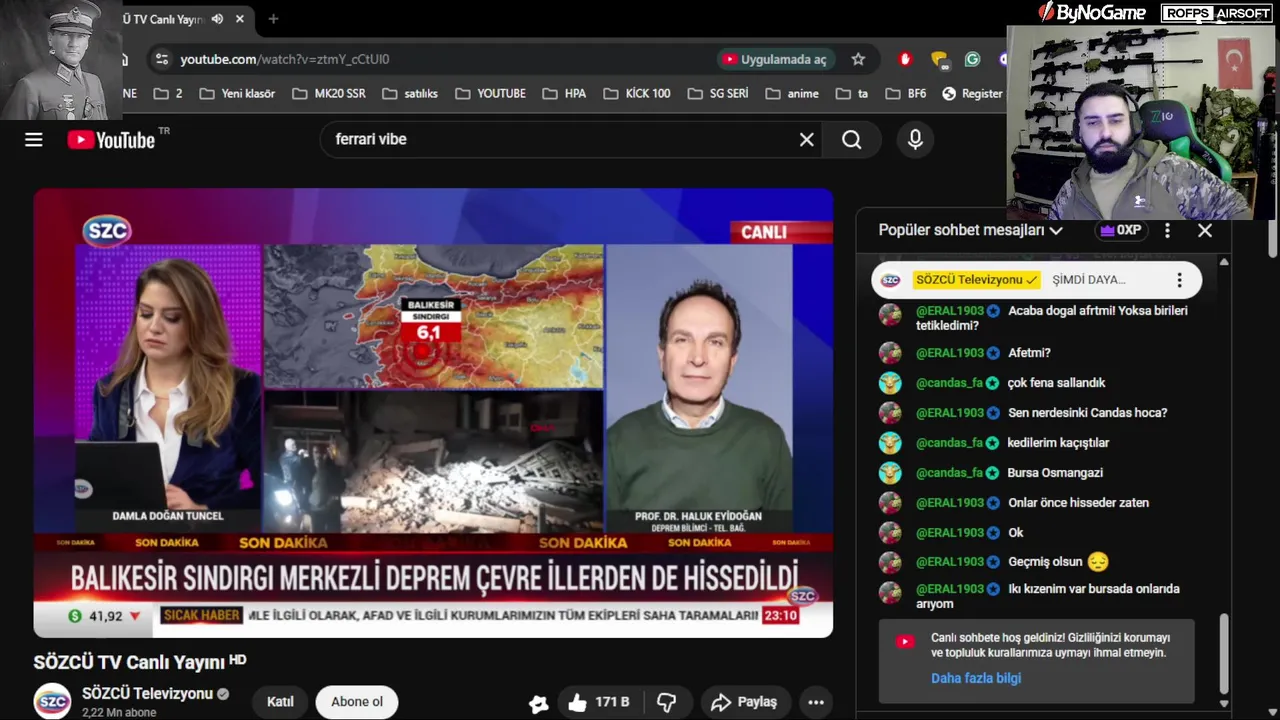Click chat message 'çok fena sallandık'
The height and width of the screenshot is (720, 1280).
pyautogui.click(x=1056, y=382)
